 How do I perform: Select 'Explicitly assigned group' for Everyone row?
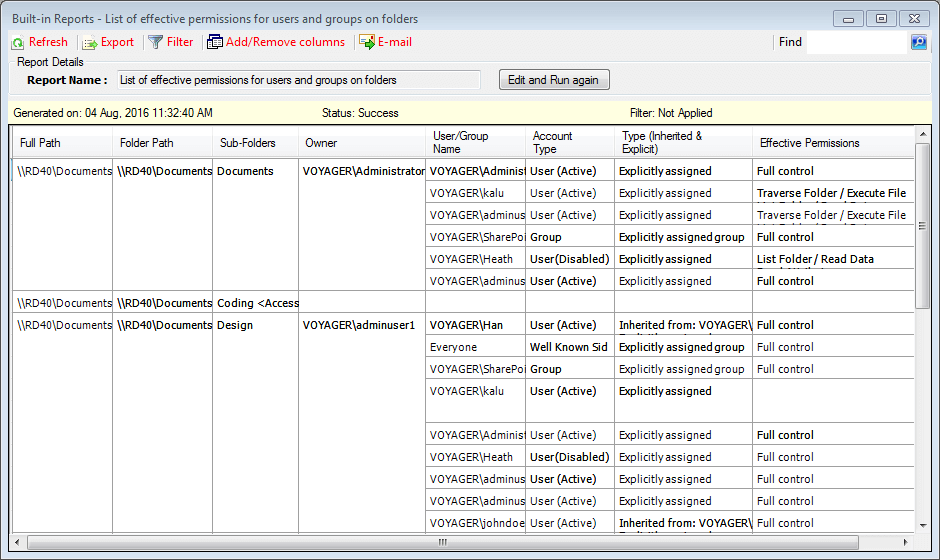click(x=682, y=347)
